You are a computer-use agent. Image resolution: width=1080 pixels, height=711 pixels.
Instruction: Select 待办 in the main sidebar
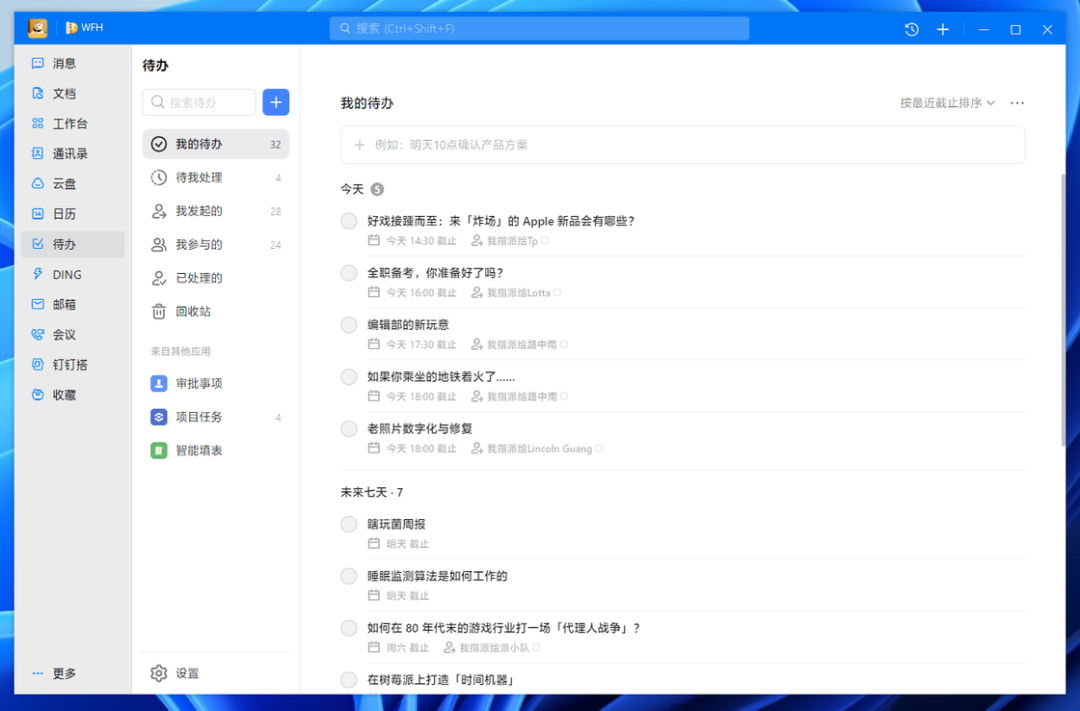click(x=72, y=245)
